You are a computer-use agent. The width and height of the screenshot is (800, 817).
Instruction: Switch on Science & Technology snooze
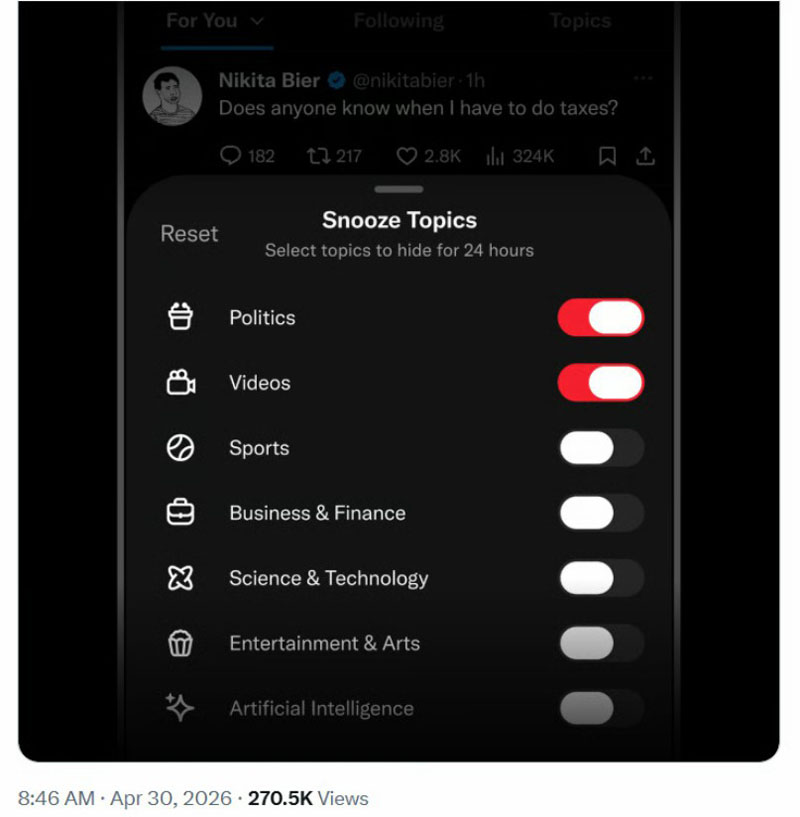point(600,578)
